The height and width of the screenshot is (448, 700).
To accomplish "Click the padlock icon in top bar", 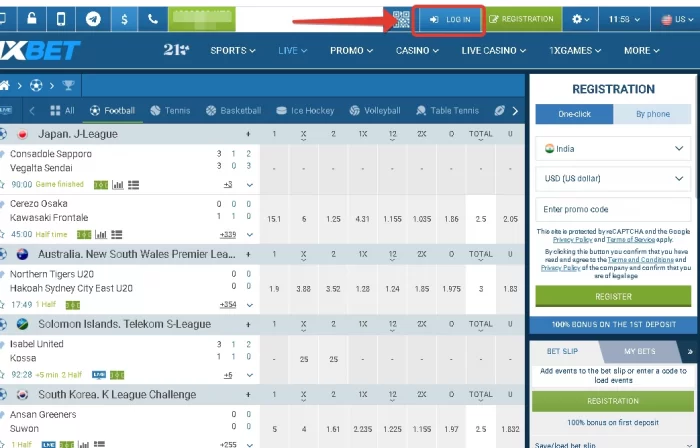I will [x=32, y=19].
